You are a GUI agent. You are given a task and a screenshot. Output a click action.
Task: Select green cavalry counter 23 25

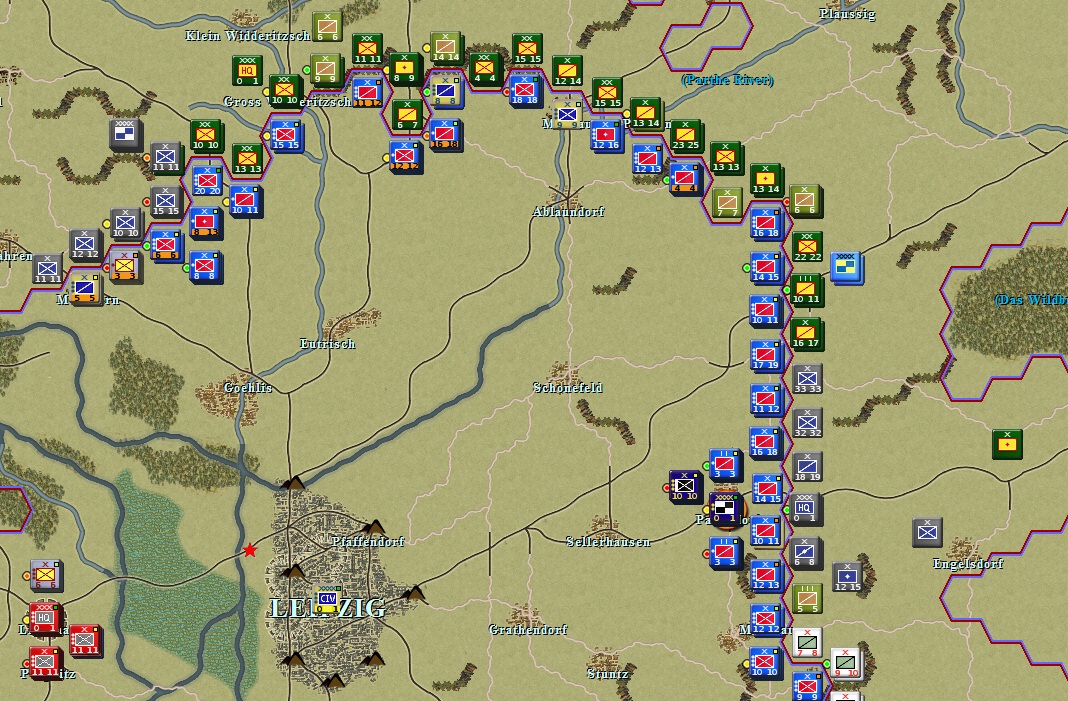click(685, 136)
